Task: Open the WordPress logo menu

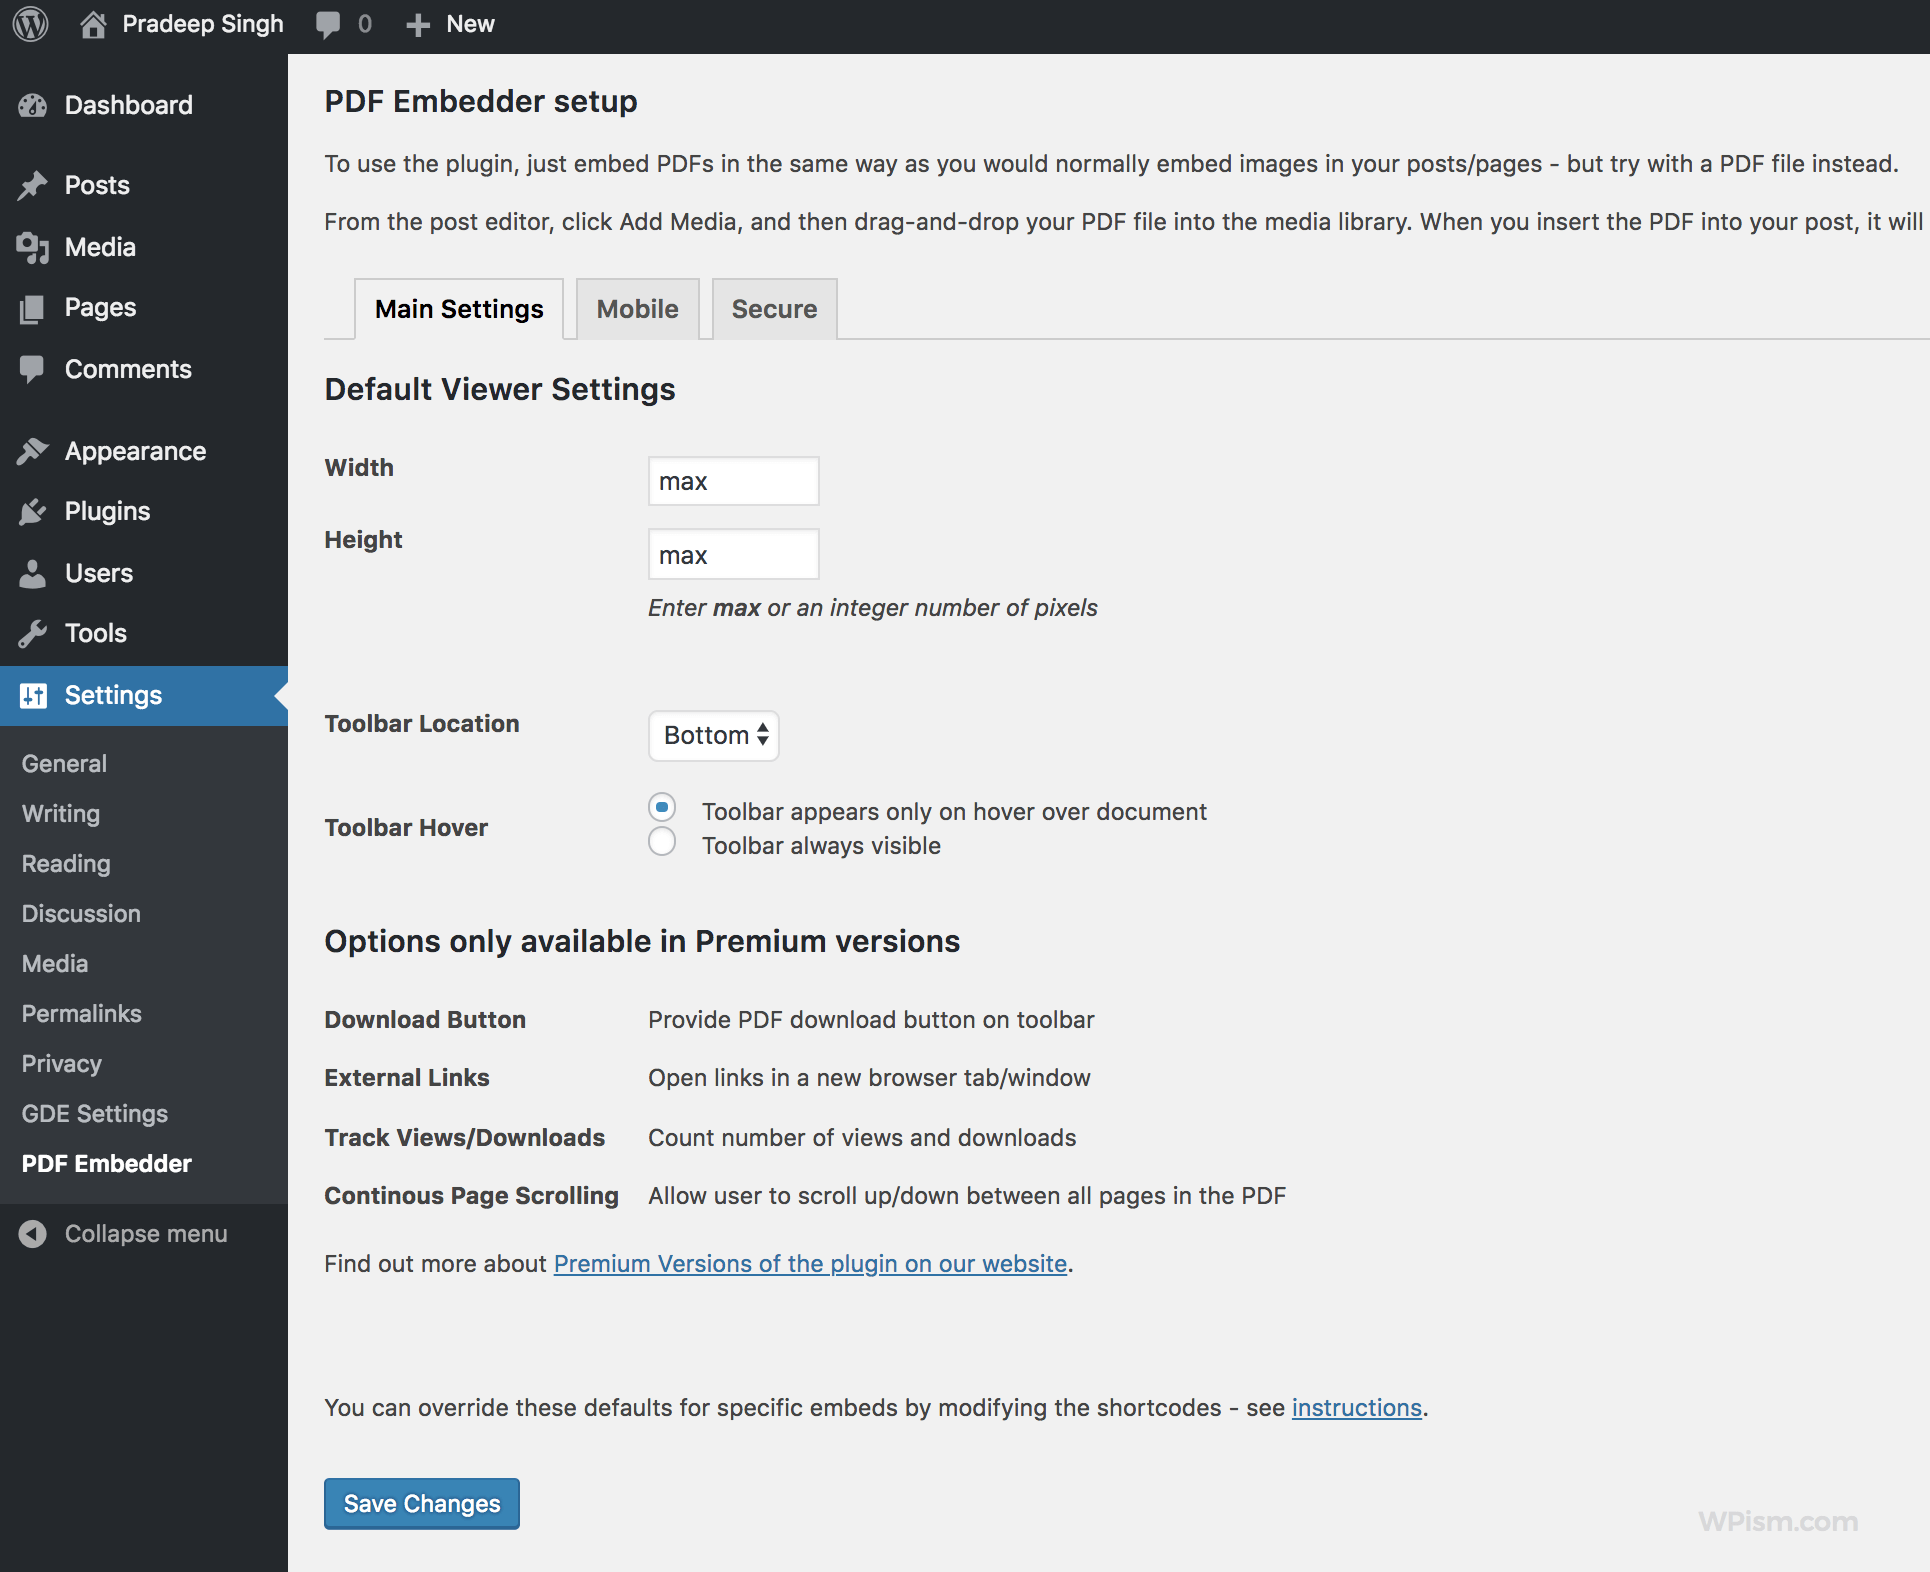Action: point(29,23)
